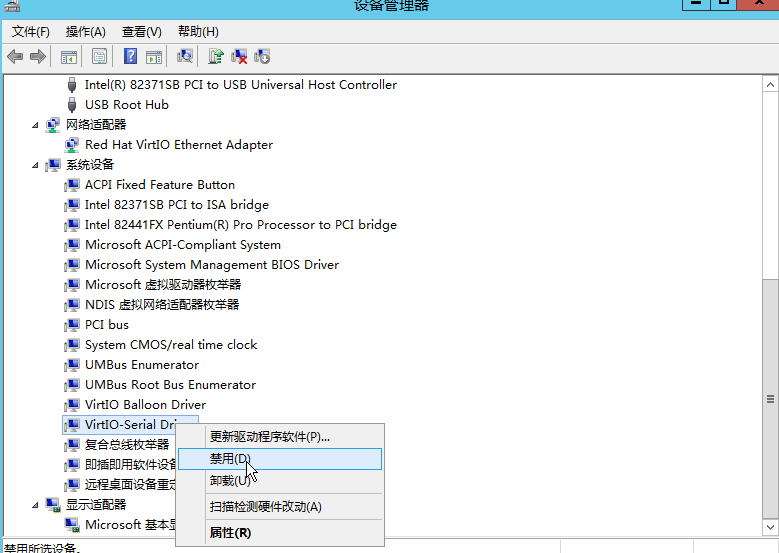Image resolution: width=779 pixels, height=553 pixels.
Task: Open the 文件(F) menu
Action: pyautogui.click(x=30, y=32)
